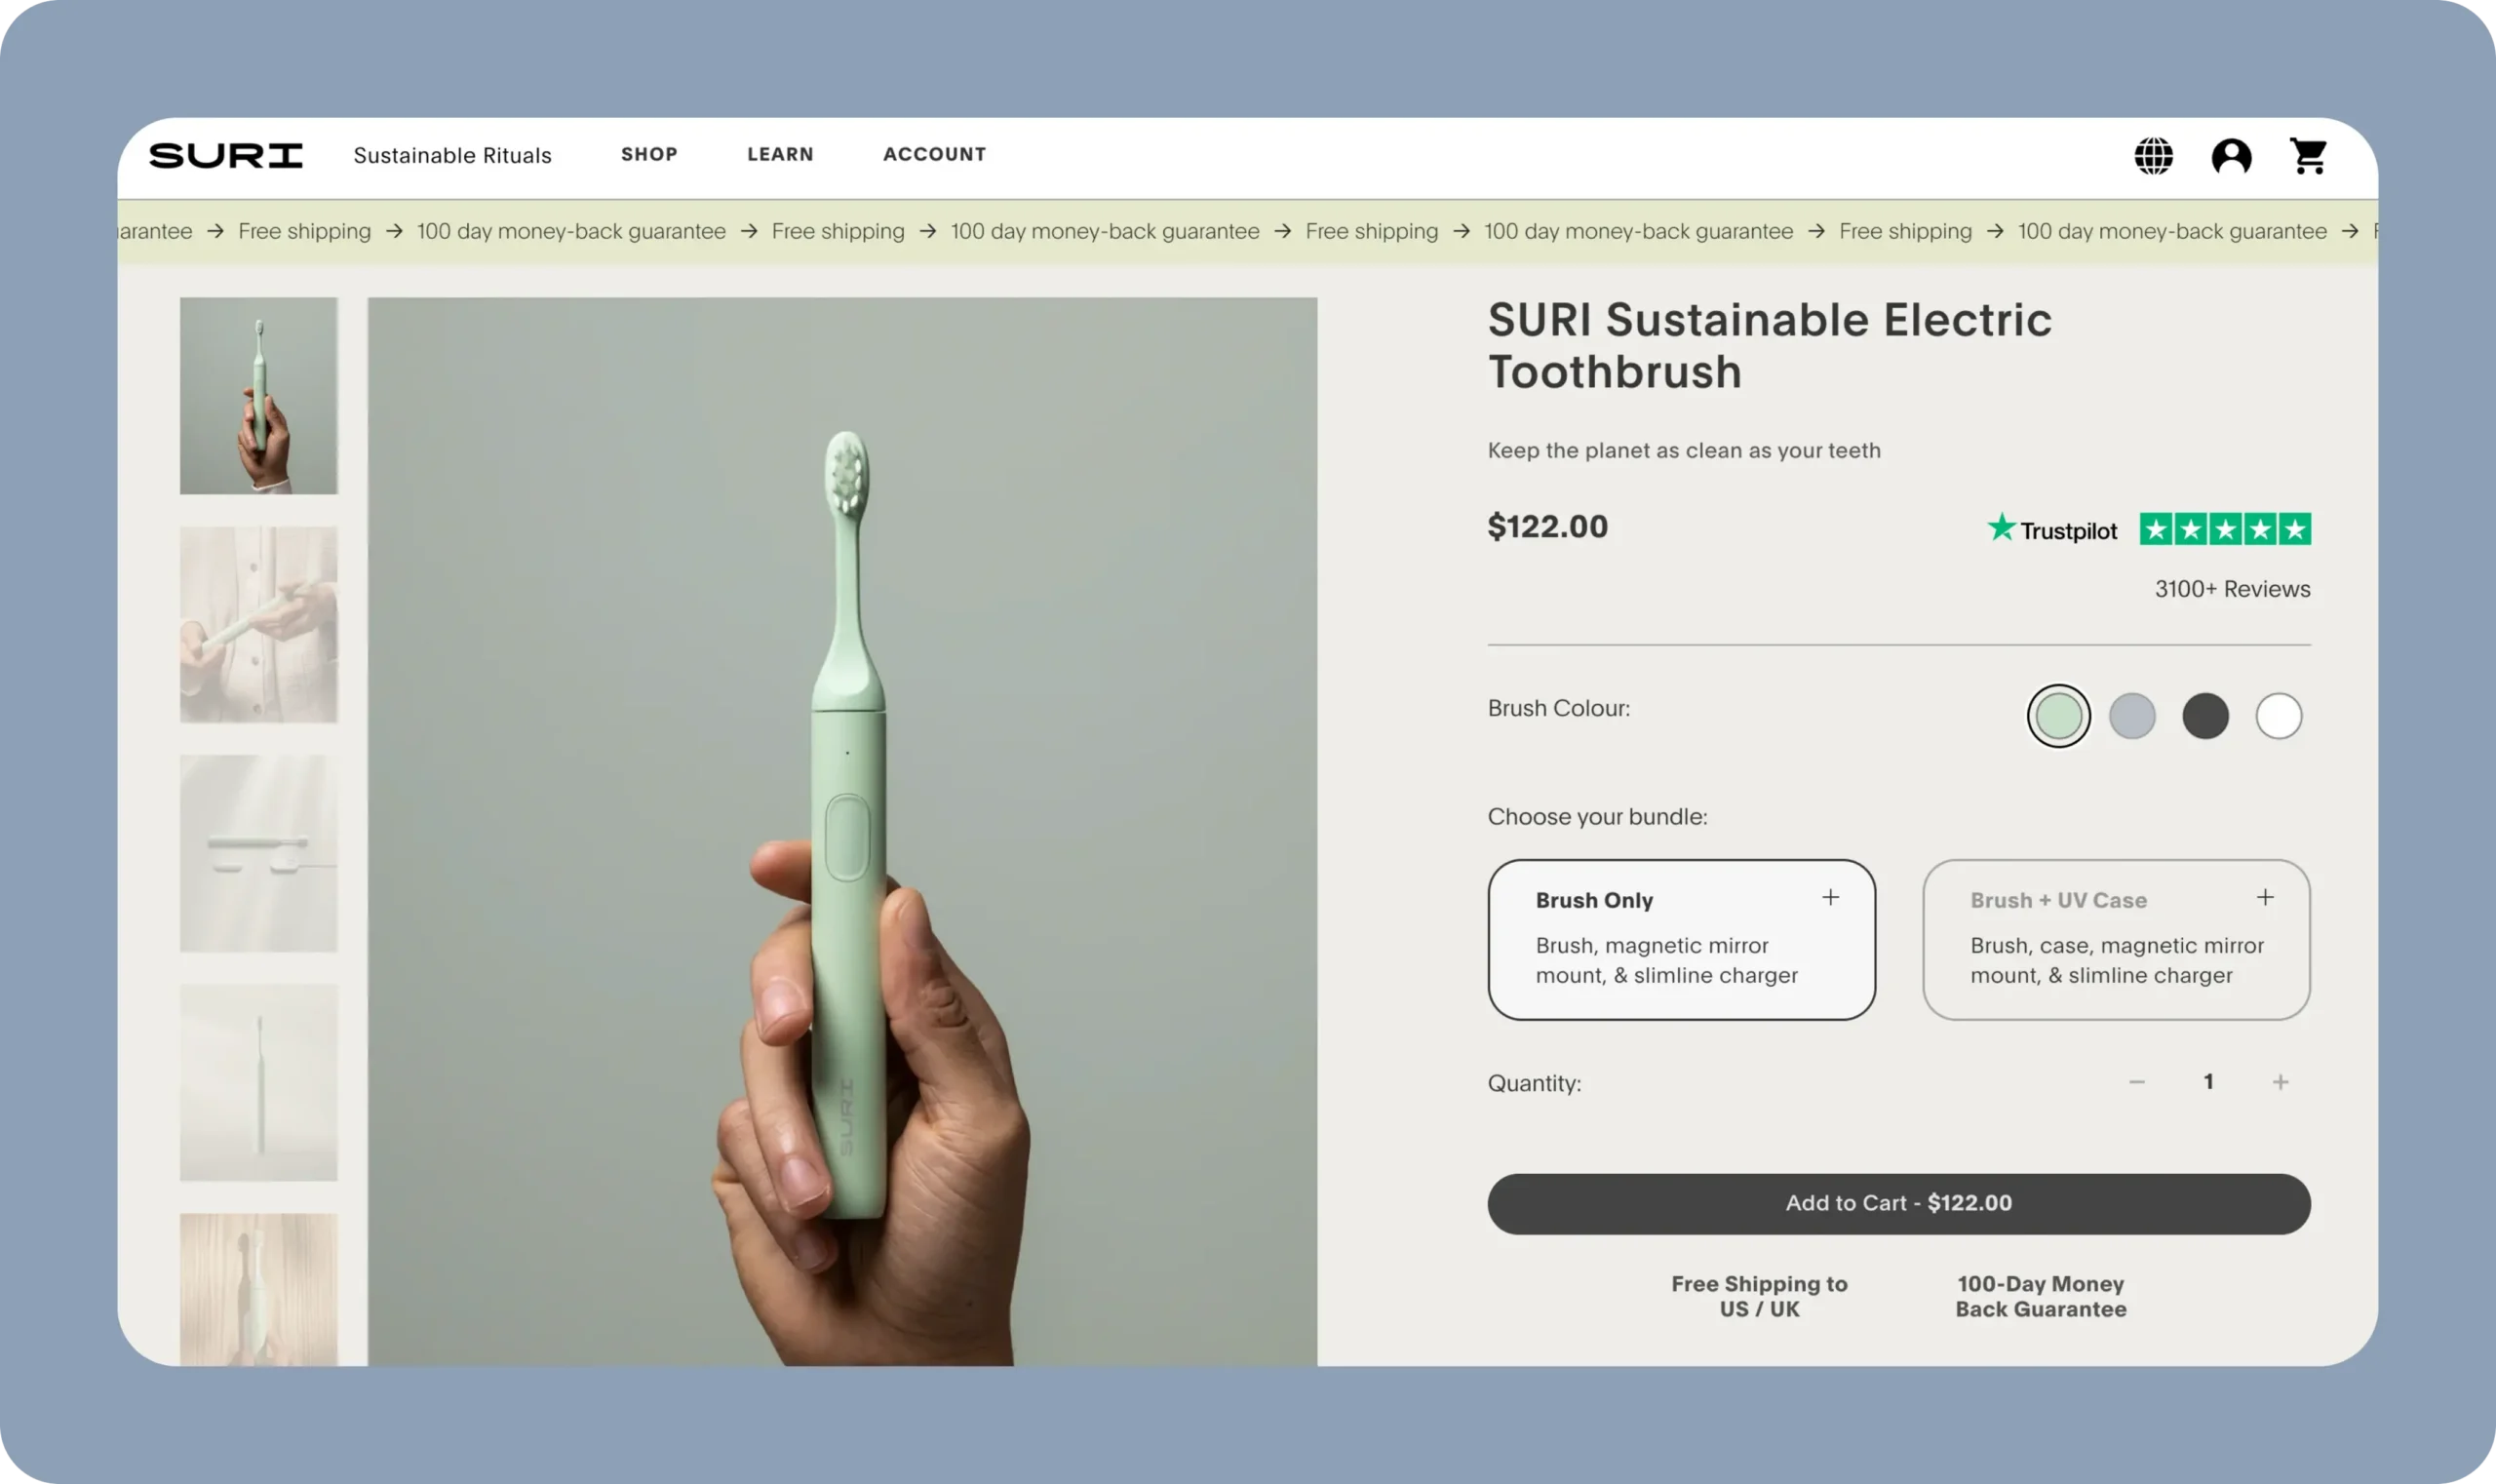Click the Trustpilot star rating

pos(2224,529)
